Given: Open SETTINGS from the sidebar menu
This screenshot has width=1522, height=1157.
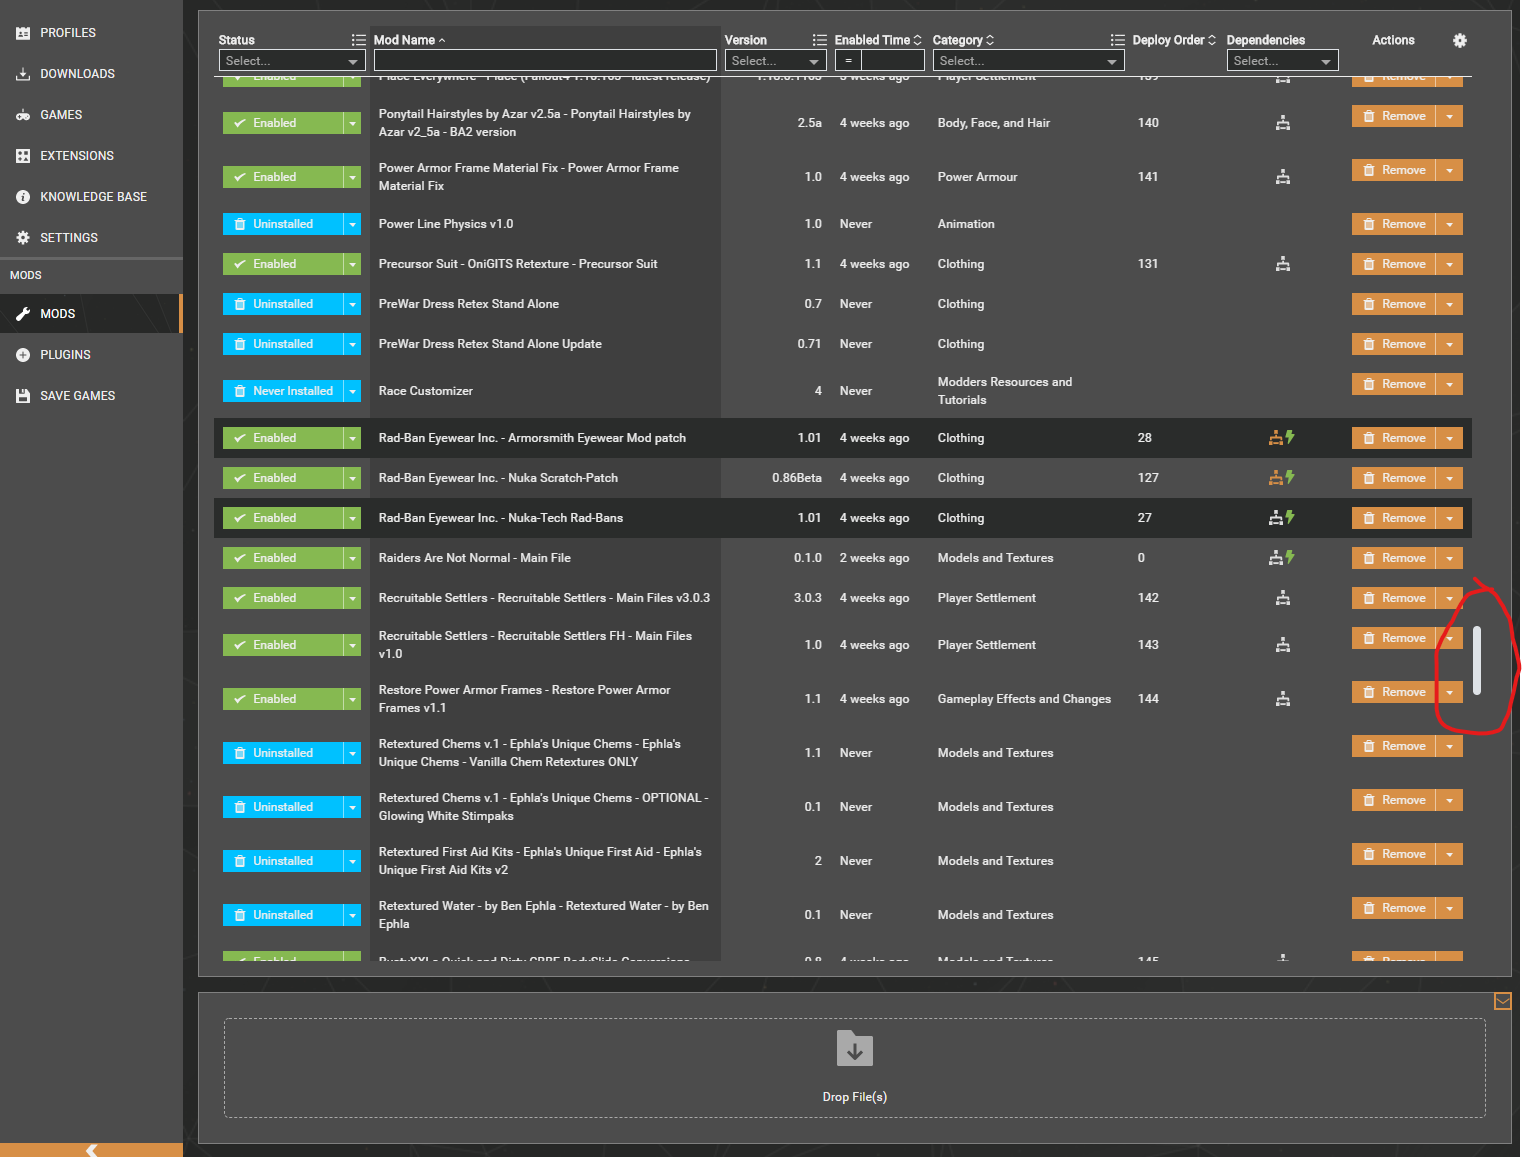Looking at the screenshot, I should coord(69,237).
